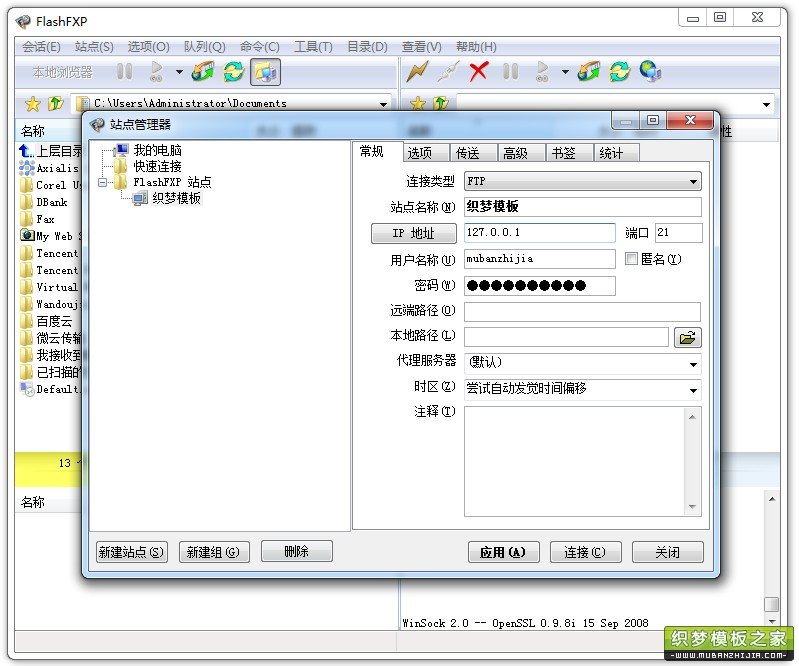Open left pane transfer dropdown arrow
799x666 pixels.
(x=179, y=72)
